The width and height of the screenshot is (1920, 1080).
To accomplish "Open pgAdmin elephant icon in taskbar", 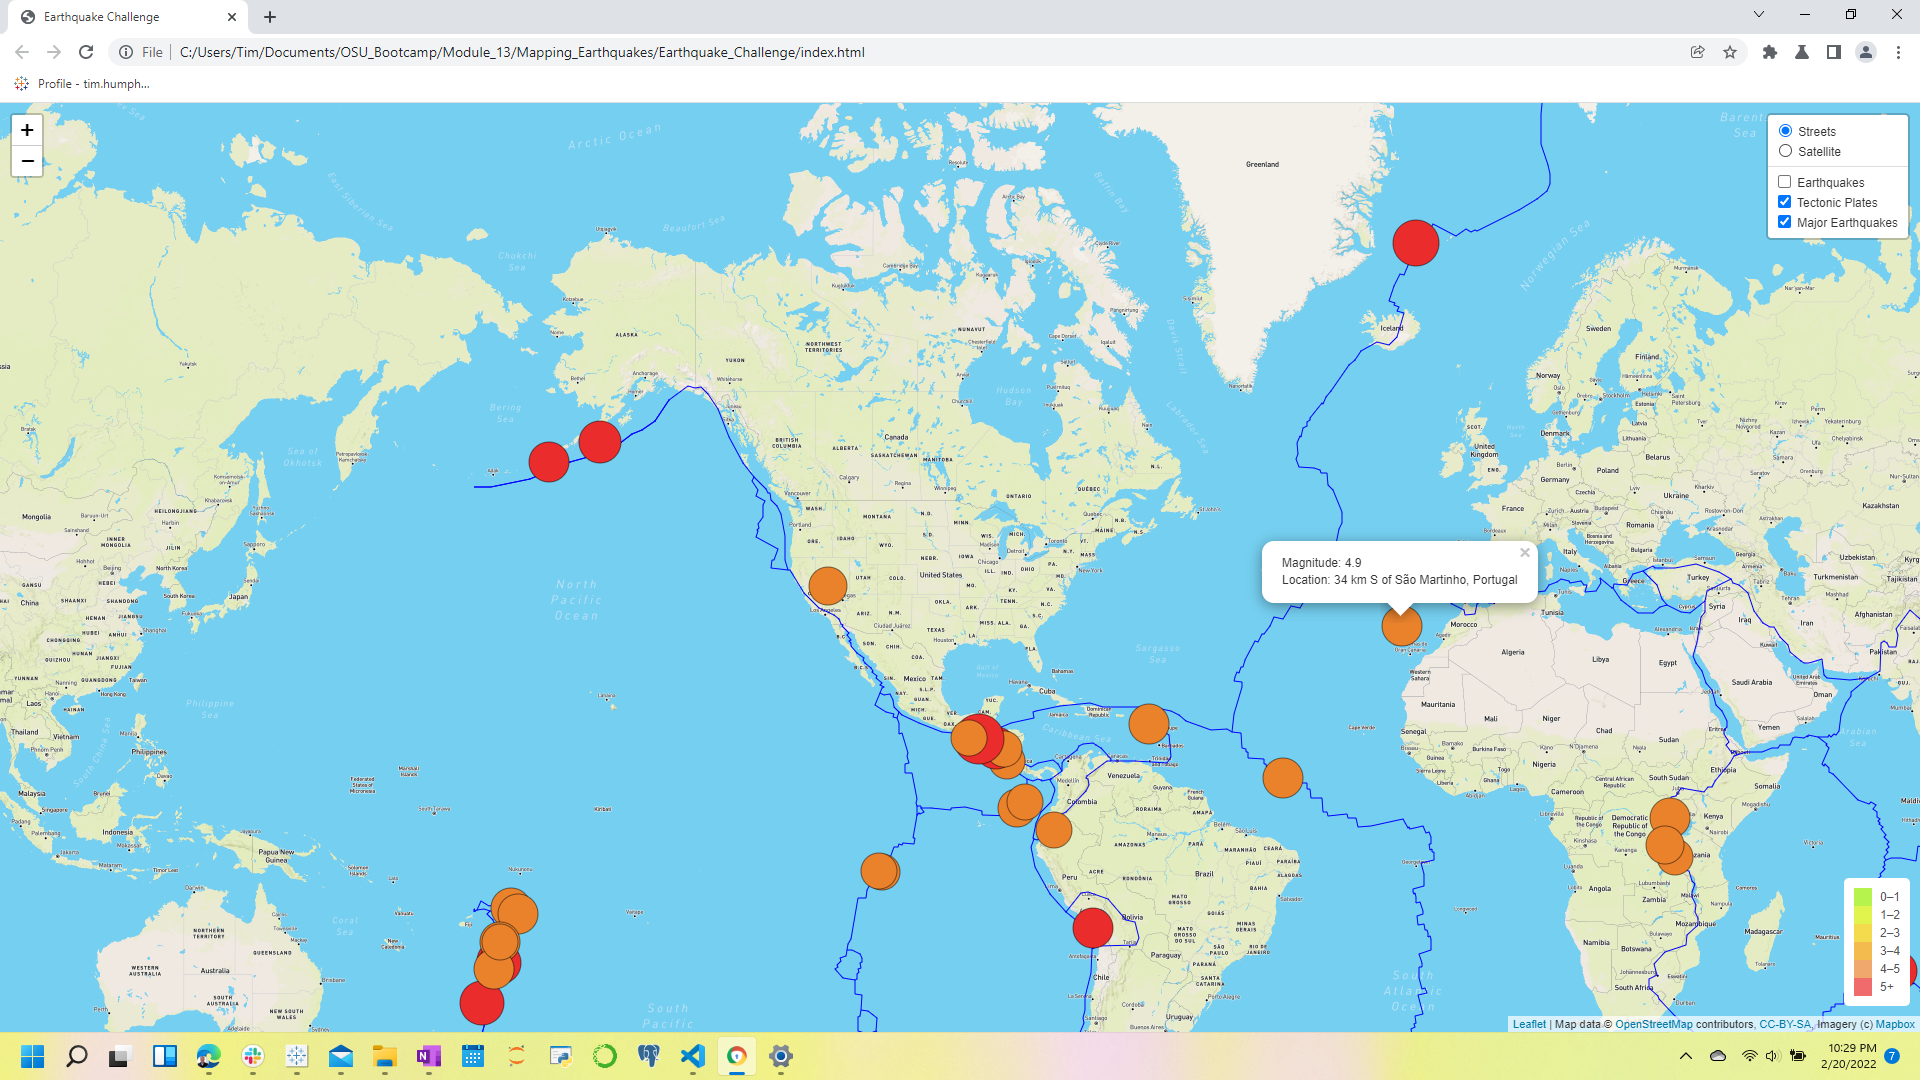I will click(649, 1056).
